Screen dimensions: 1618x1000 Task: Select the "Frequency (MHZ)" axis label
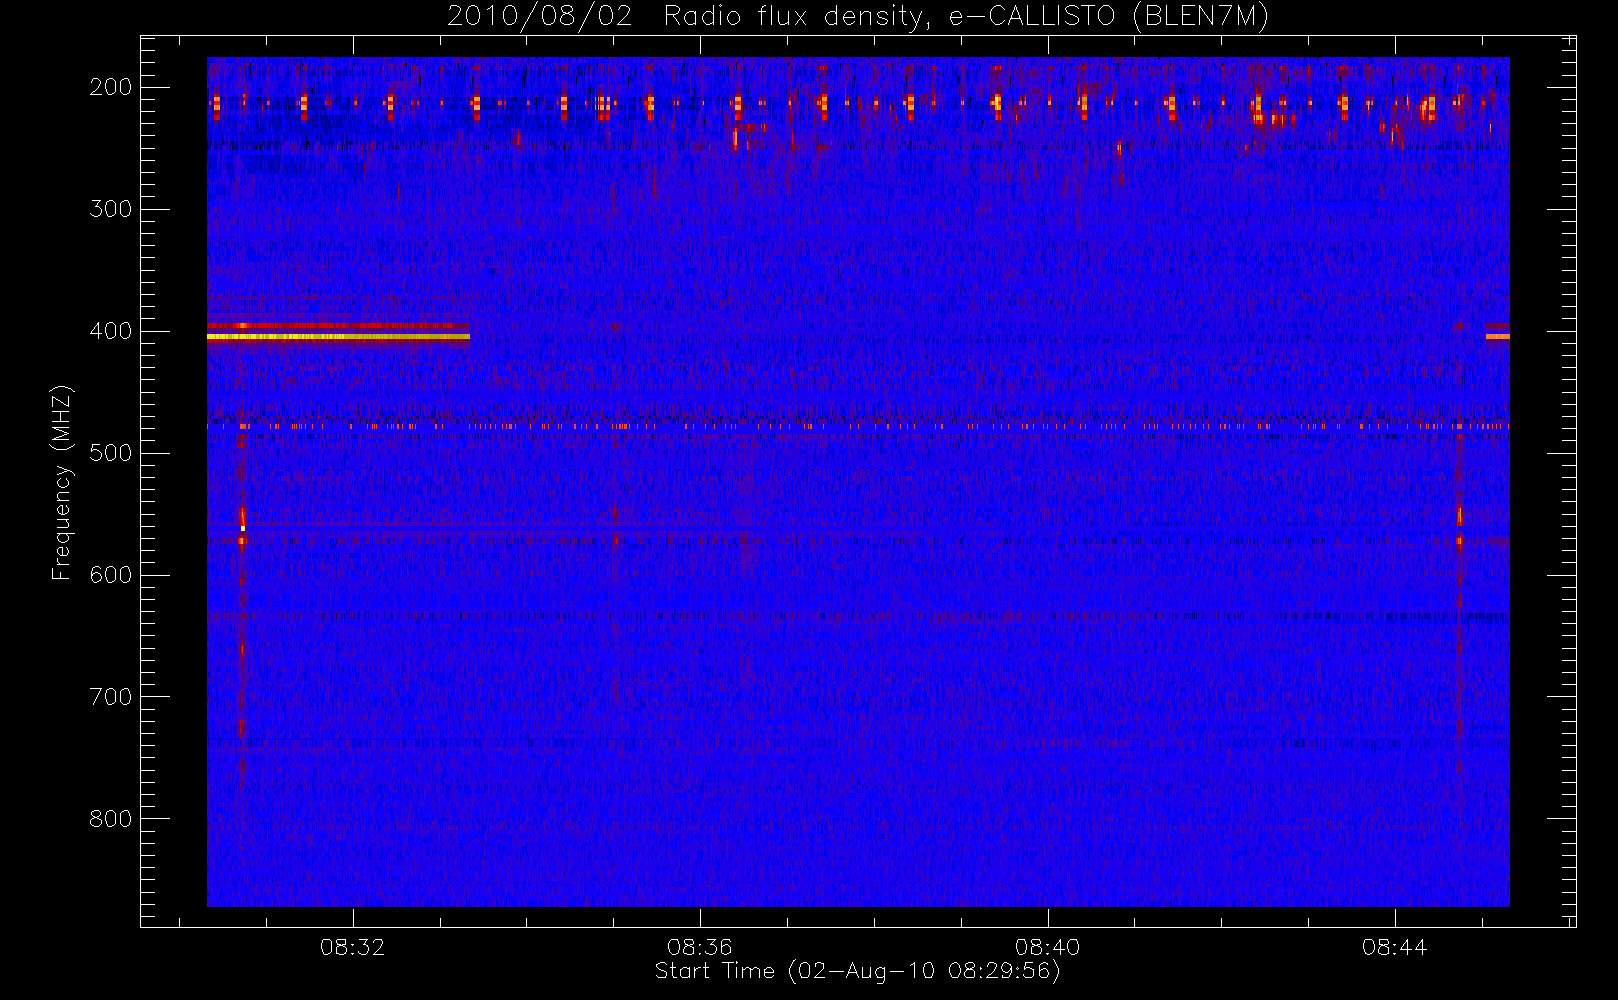coord(62,482)
